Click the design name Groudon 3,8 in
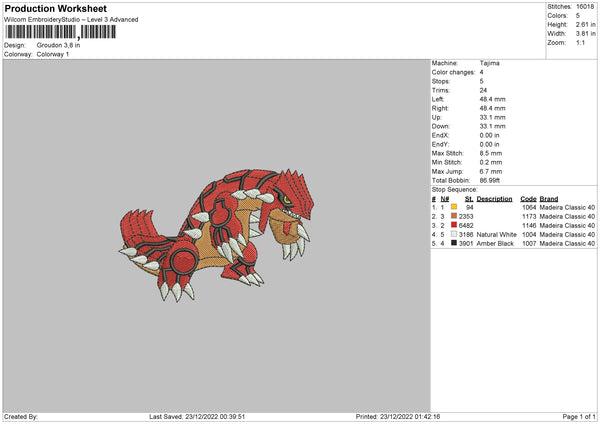The width and height of the screenshot is (600, 424). [x=58, y=45]
